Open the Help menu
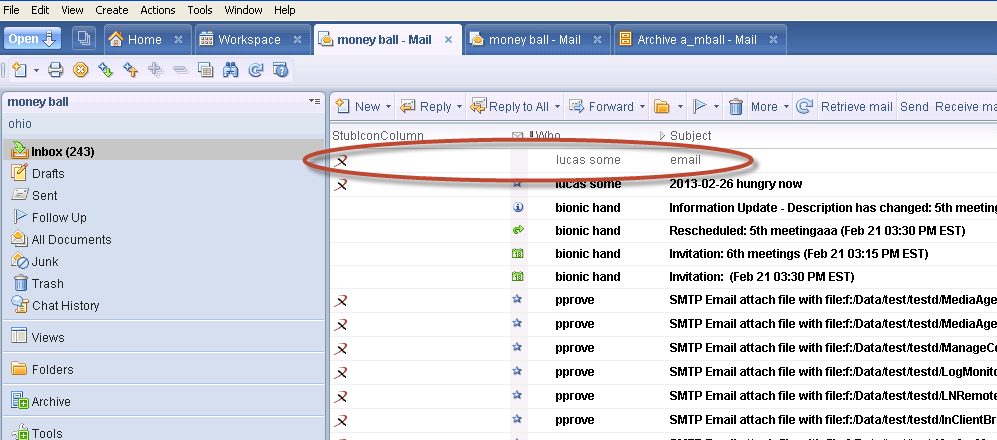Viewport: 997px width, 440px height. click(x=284, y=10)
